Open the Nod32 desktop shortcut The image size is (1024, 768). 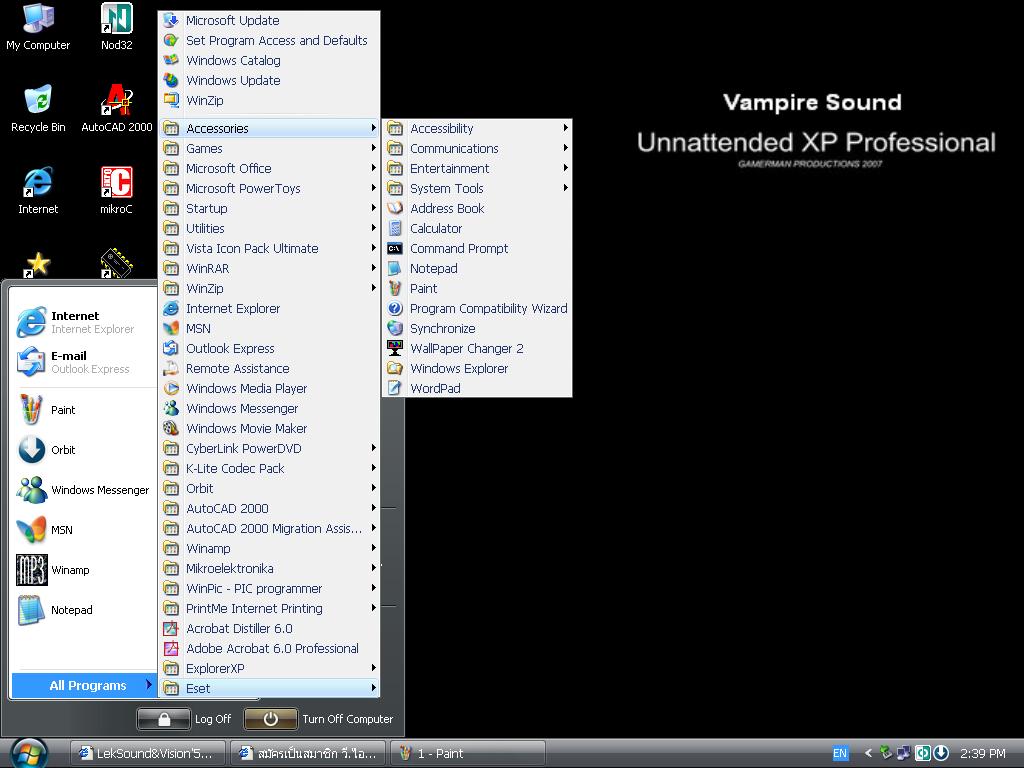[x=116, y=27]
